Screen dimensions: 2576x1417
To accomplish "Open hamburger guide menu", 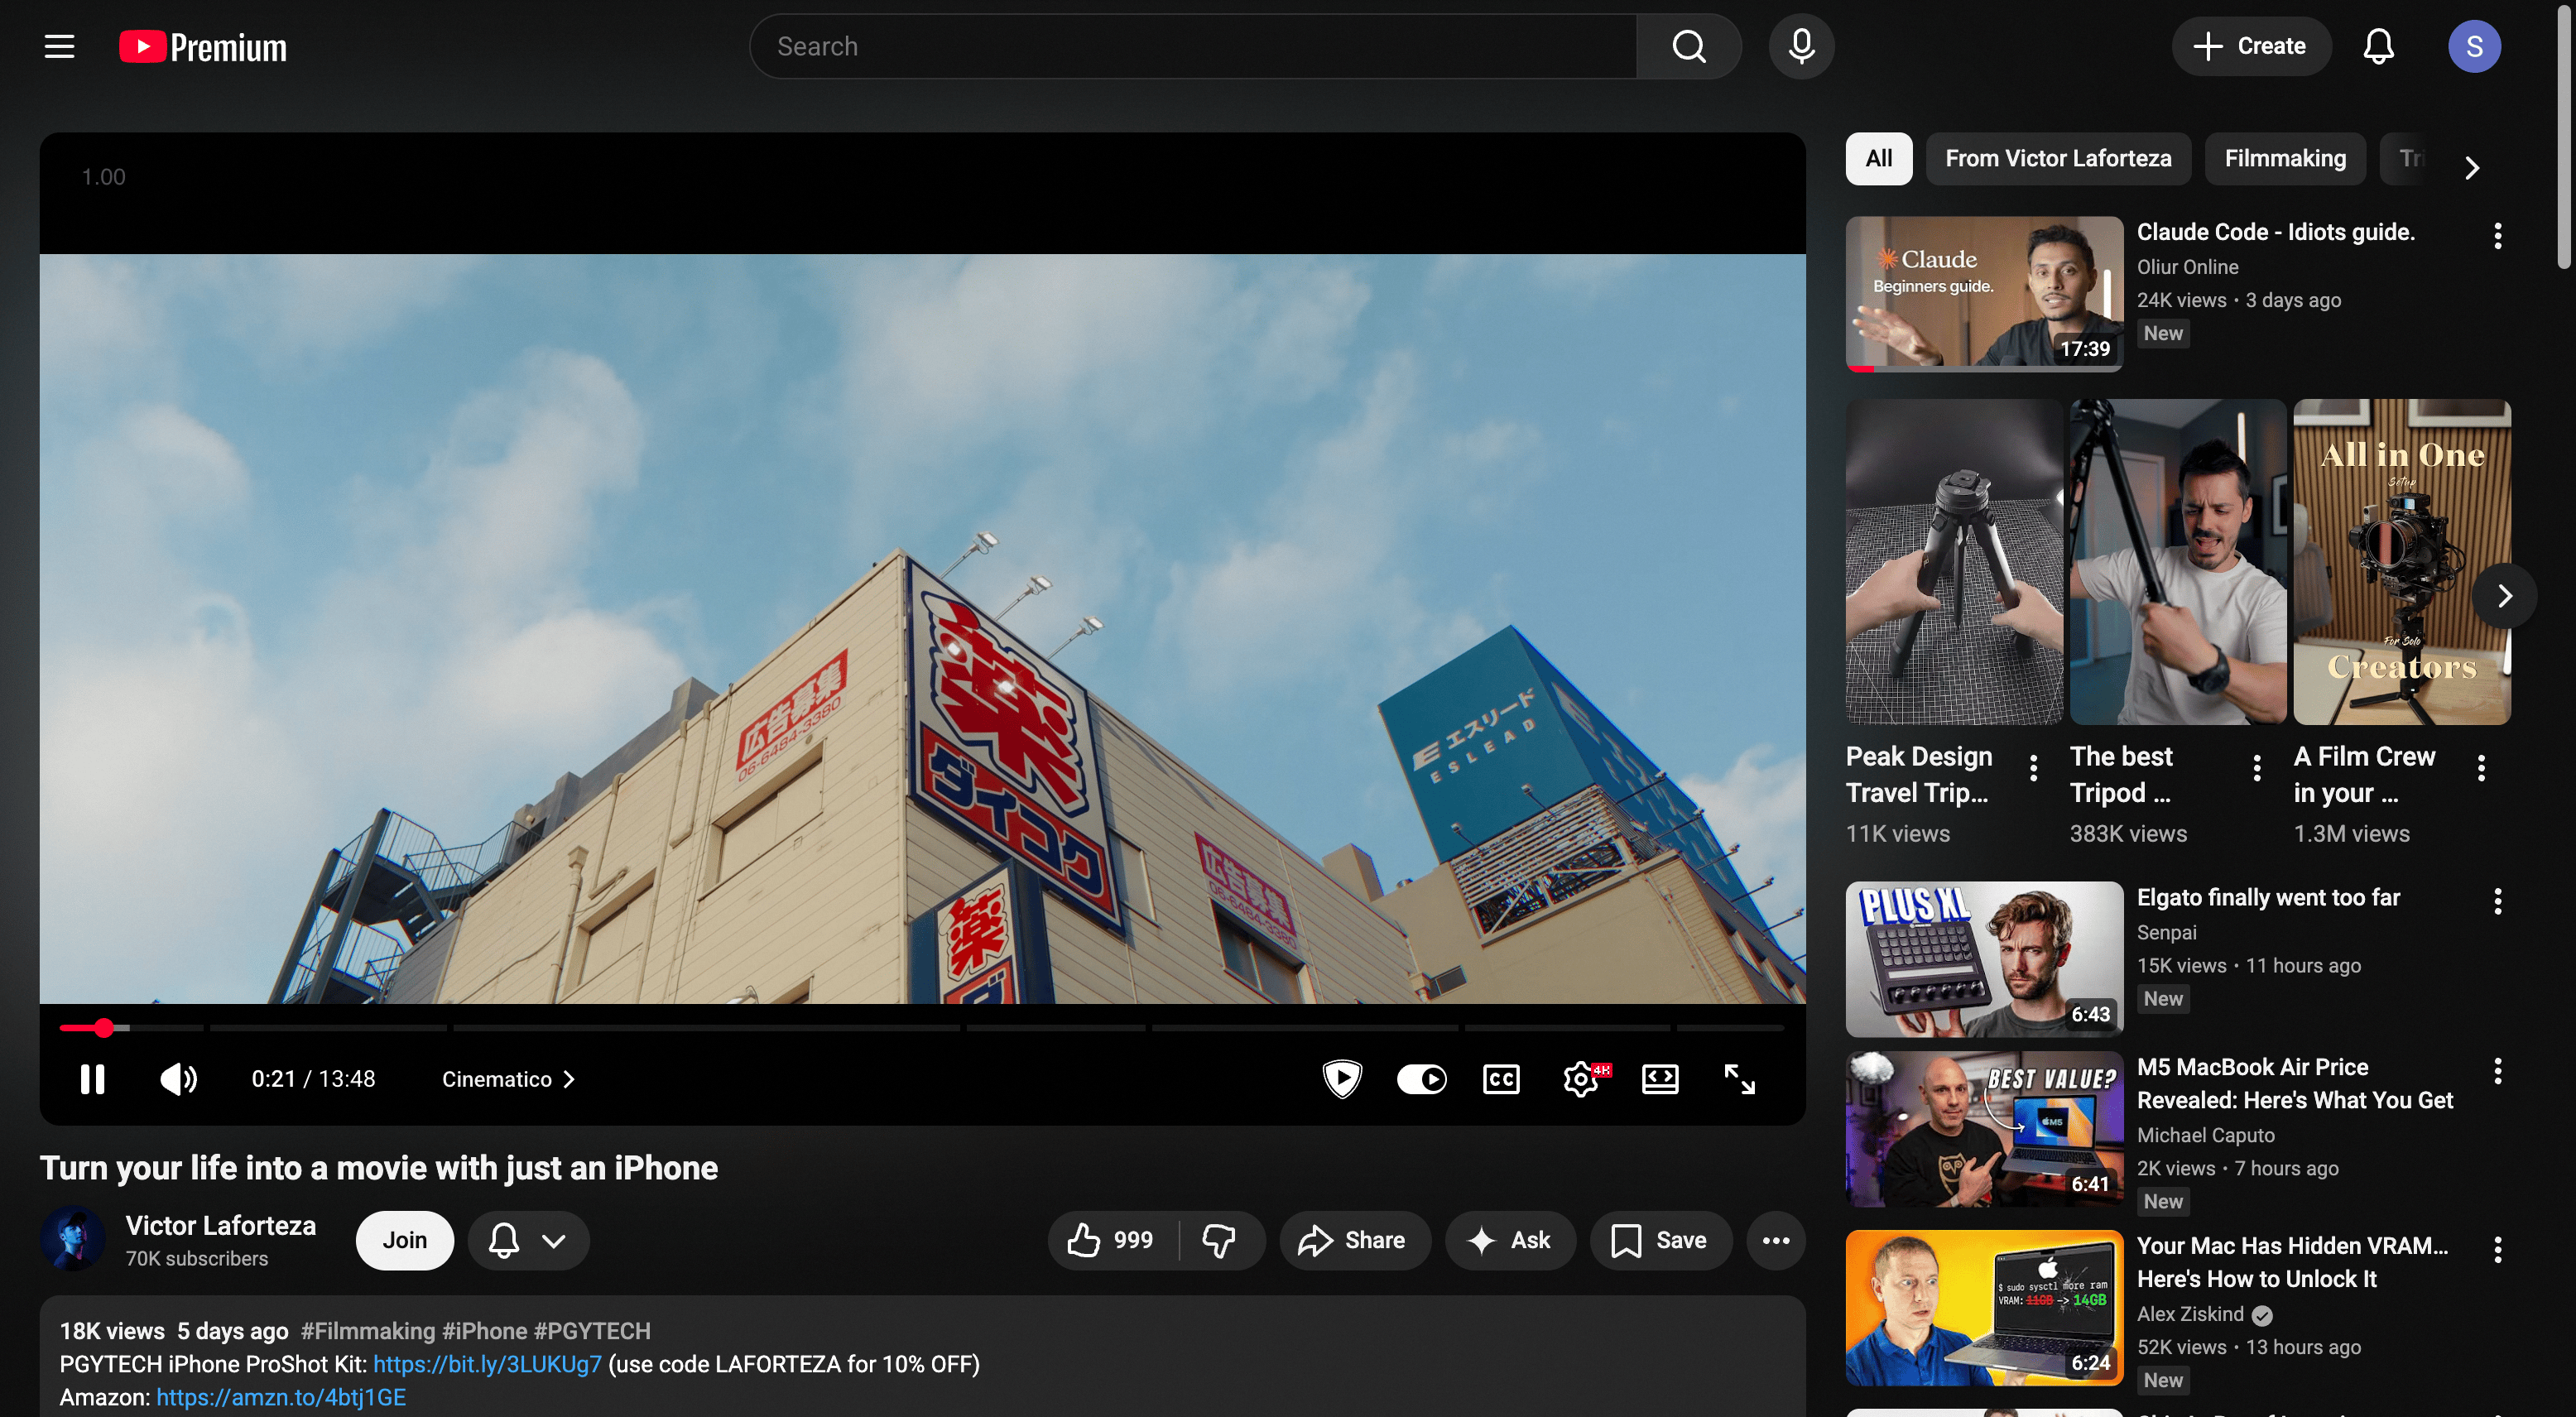I will [60, 46].
